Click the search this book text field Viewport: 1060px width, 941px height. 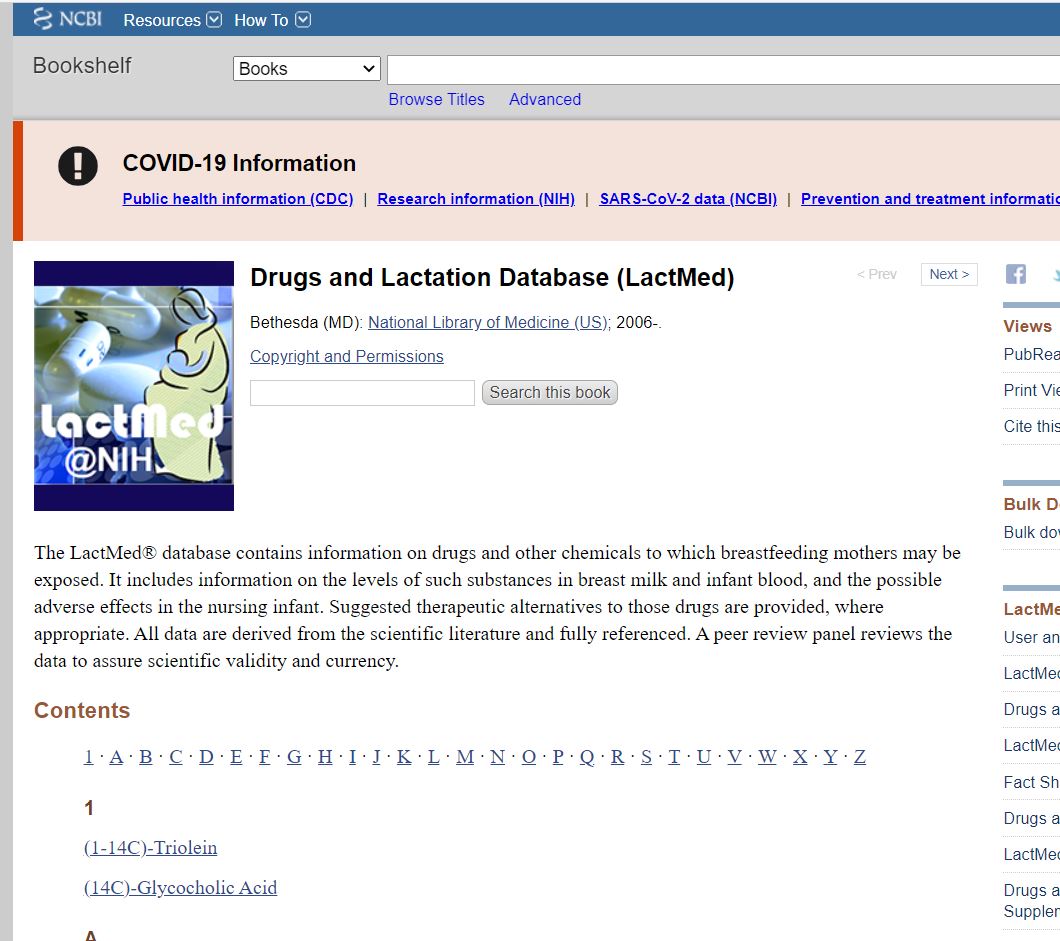[x=362, y=393]
